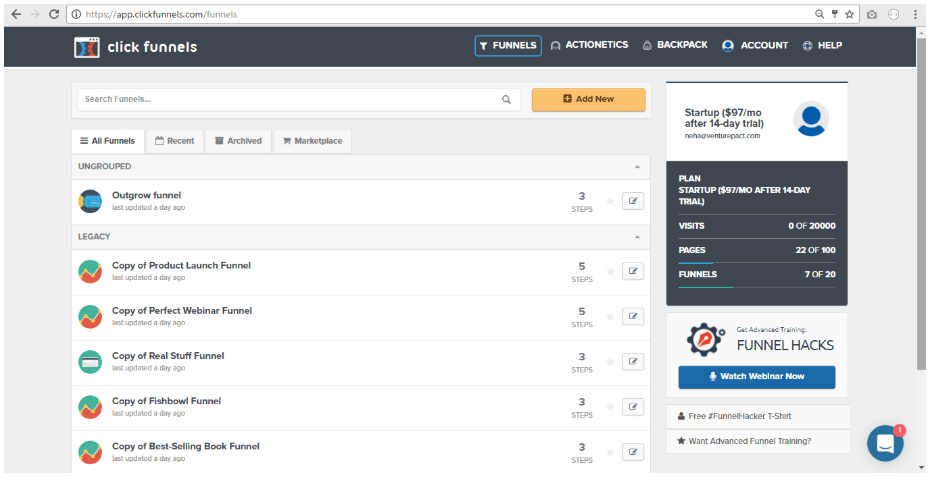
Task: View site info icon beside the URL
Action: coord(76,14)
